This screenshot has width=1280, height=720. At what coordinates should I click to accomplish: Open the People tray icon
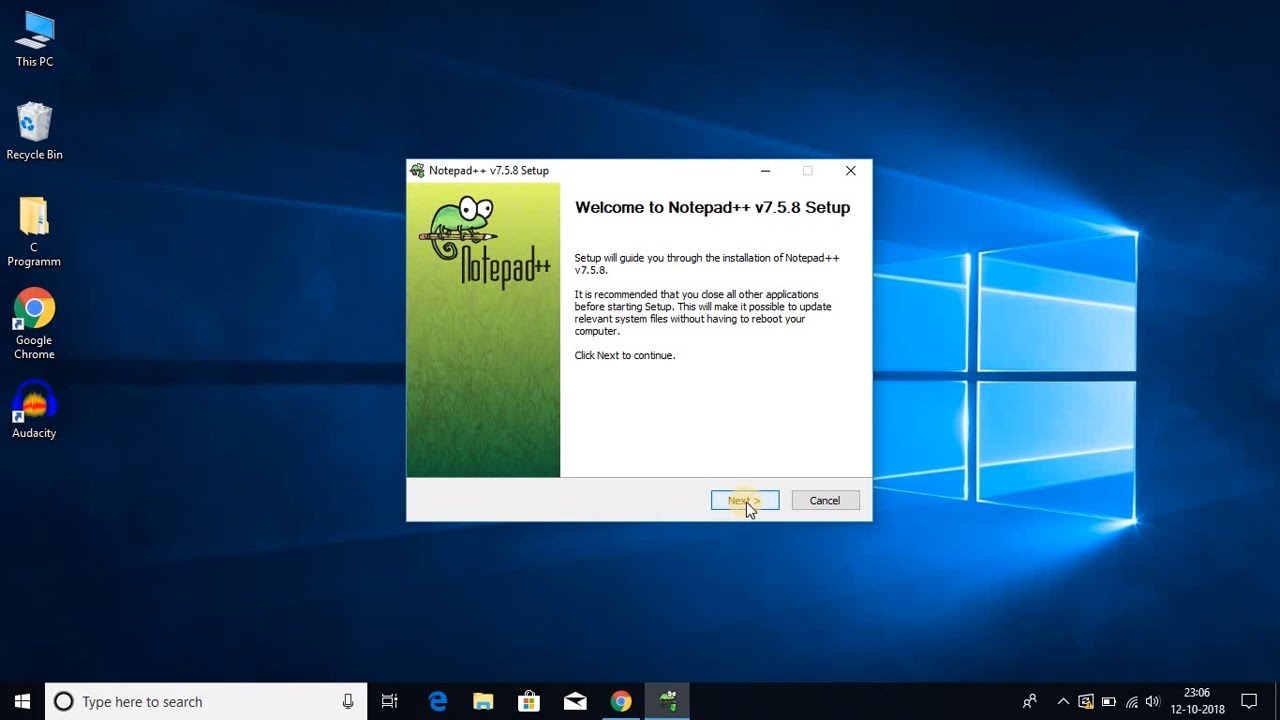[1030, 702]
